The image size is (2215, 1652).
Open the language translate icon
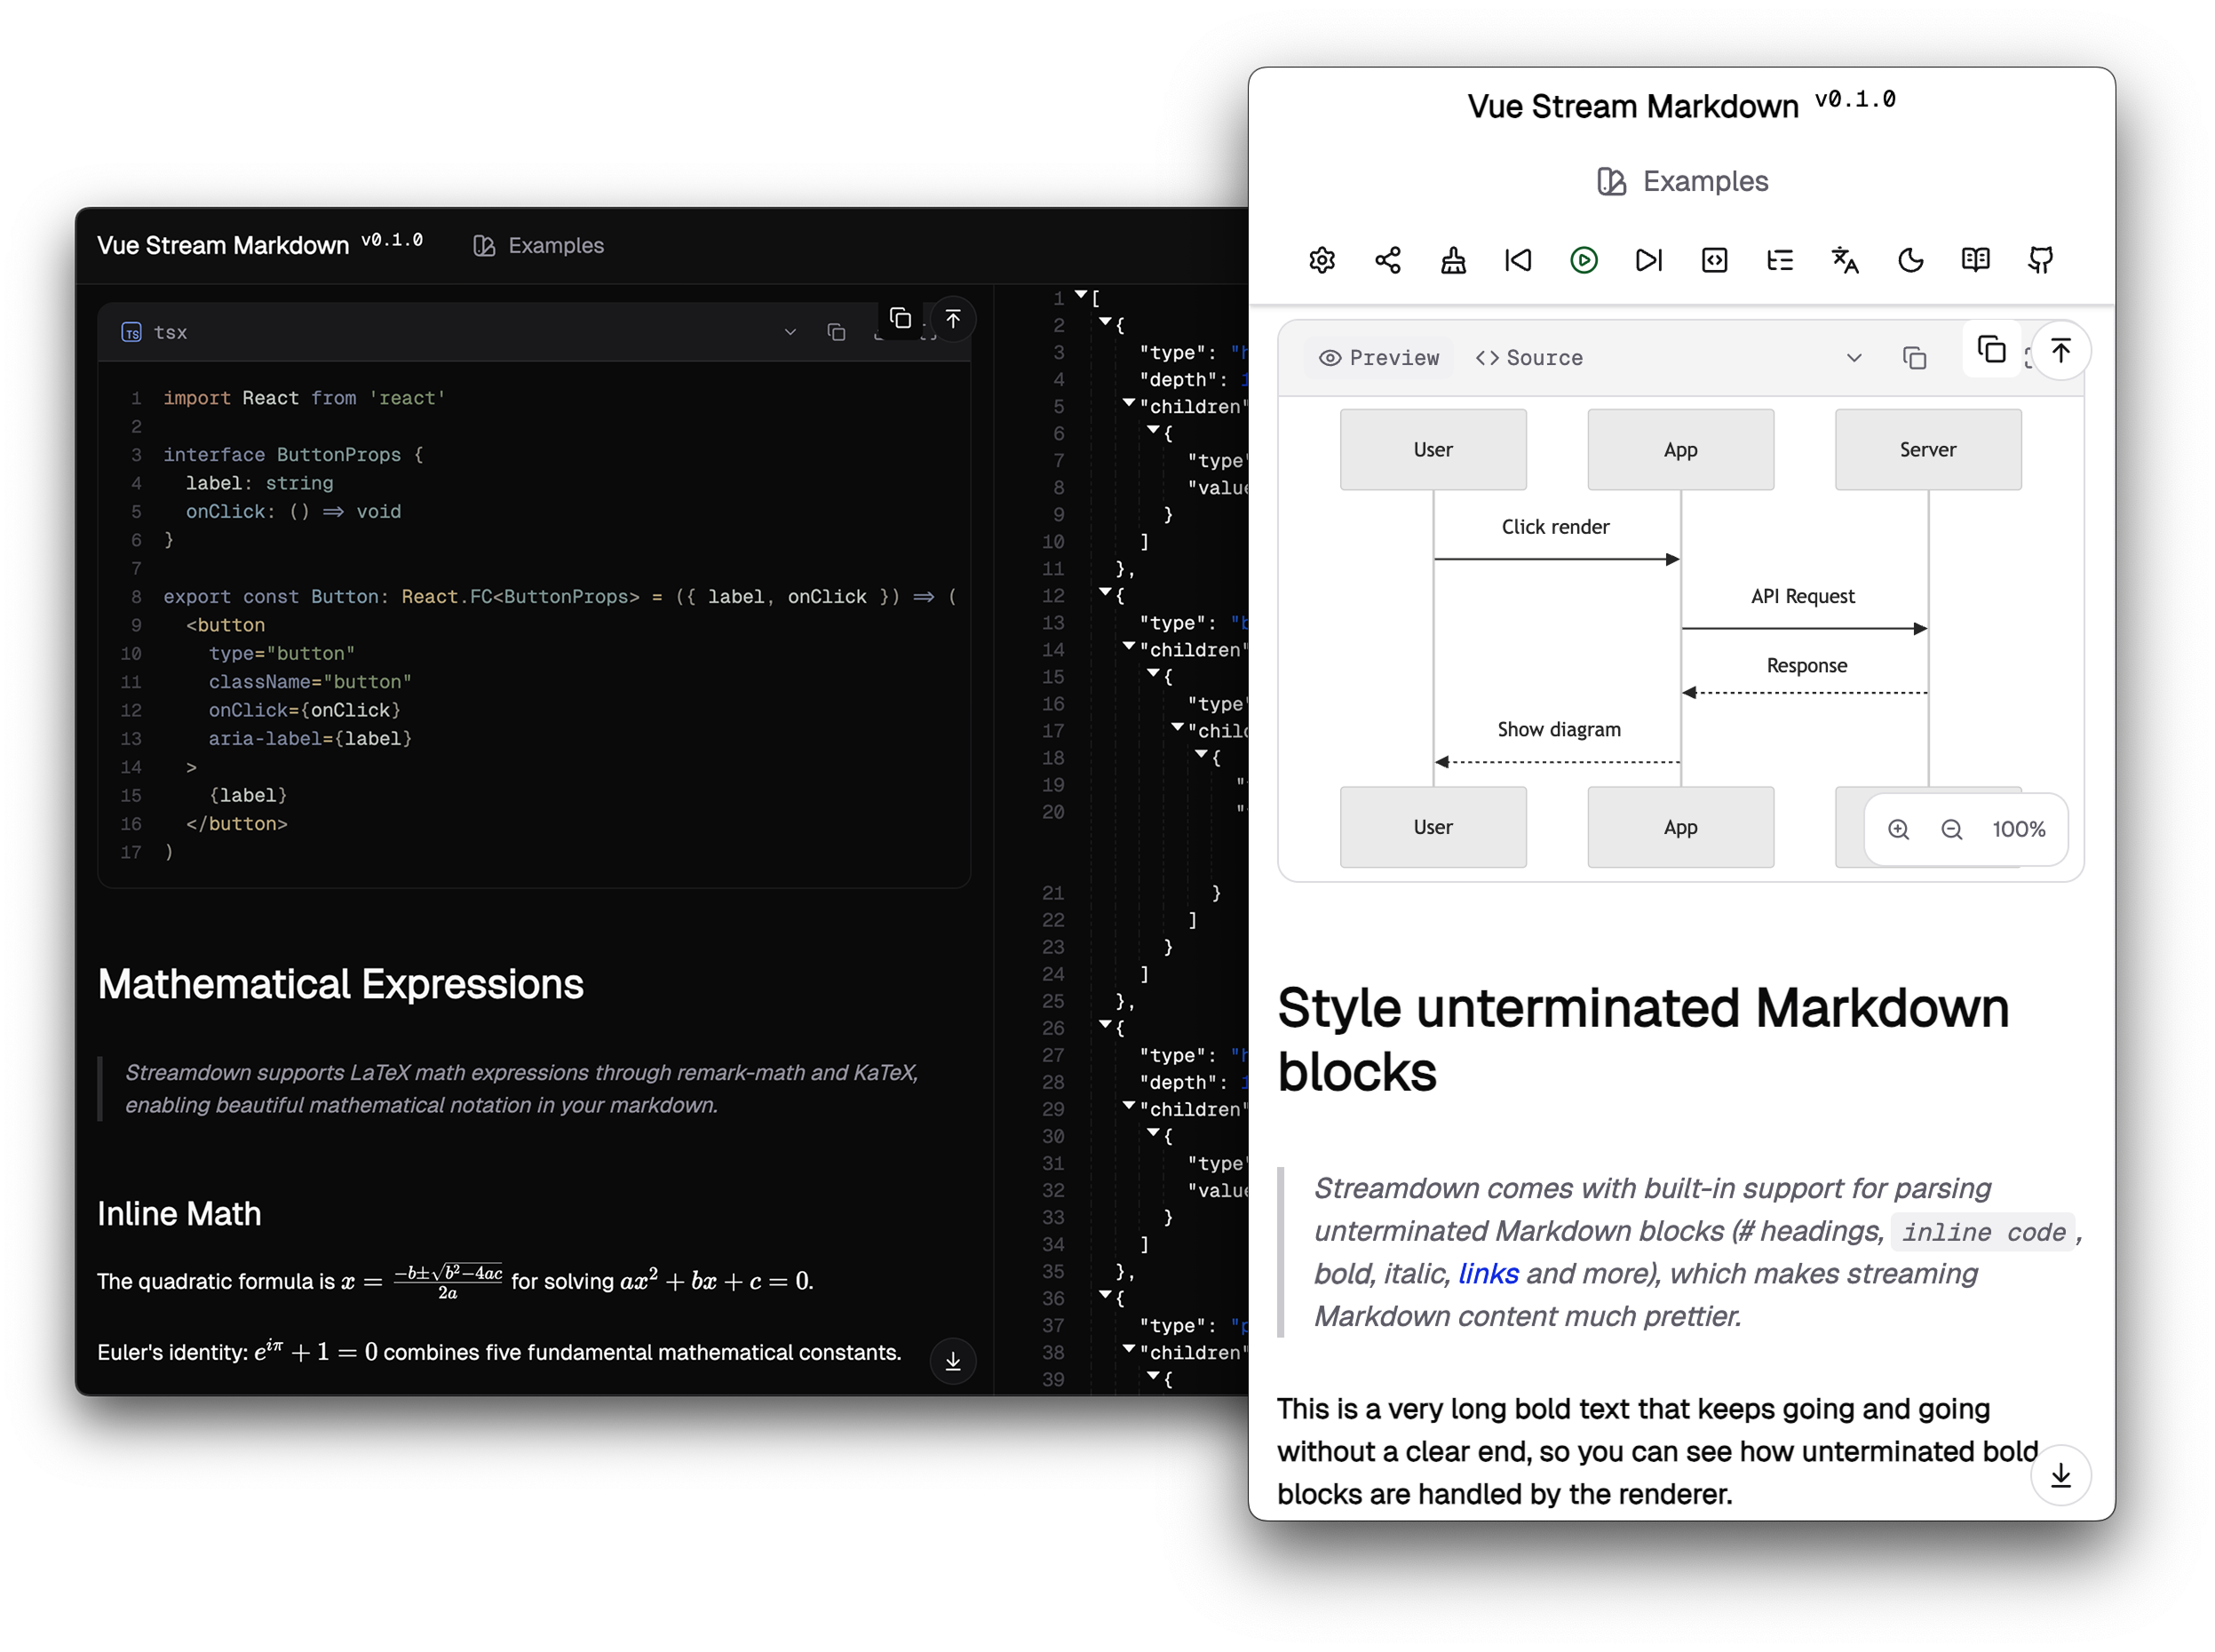click(1845, 260)
